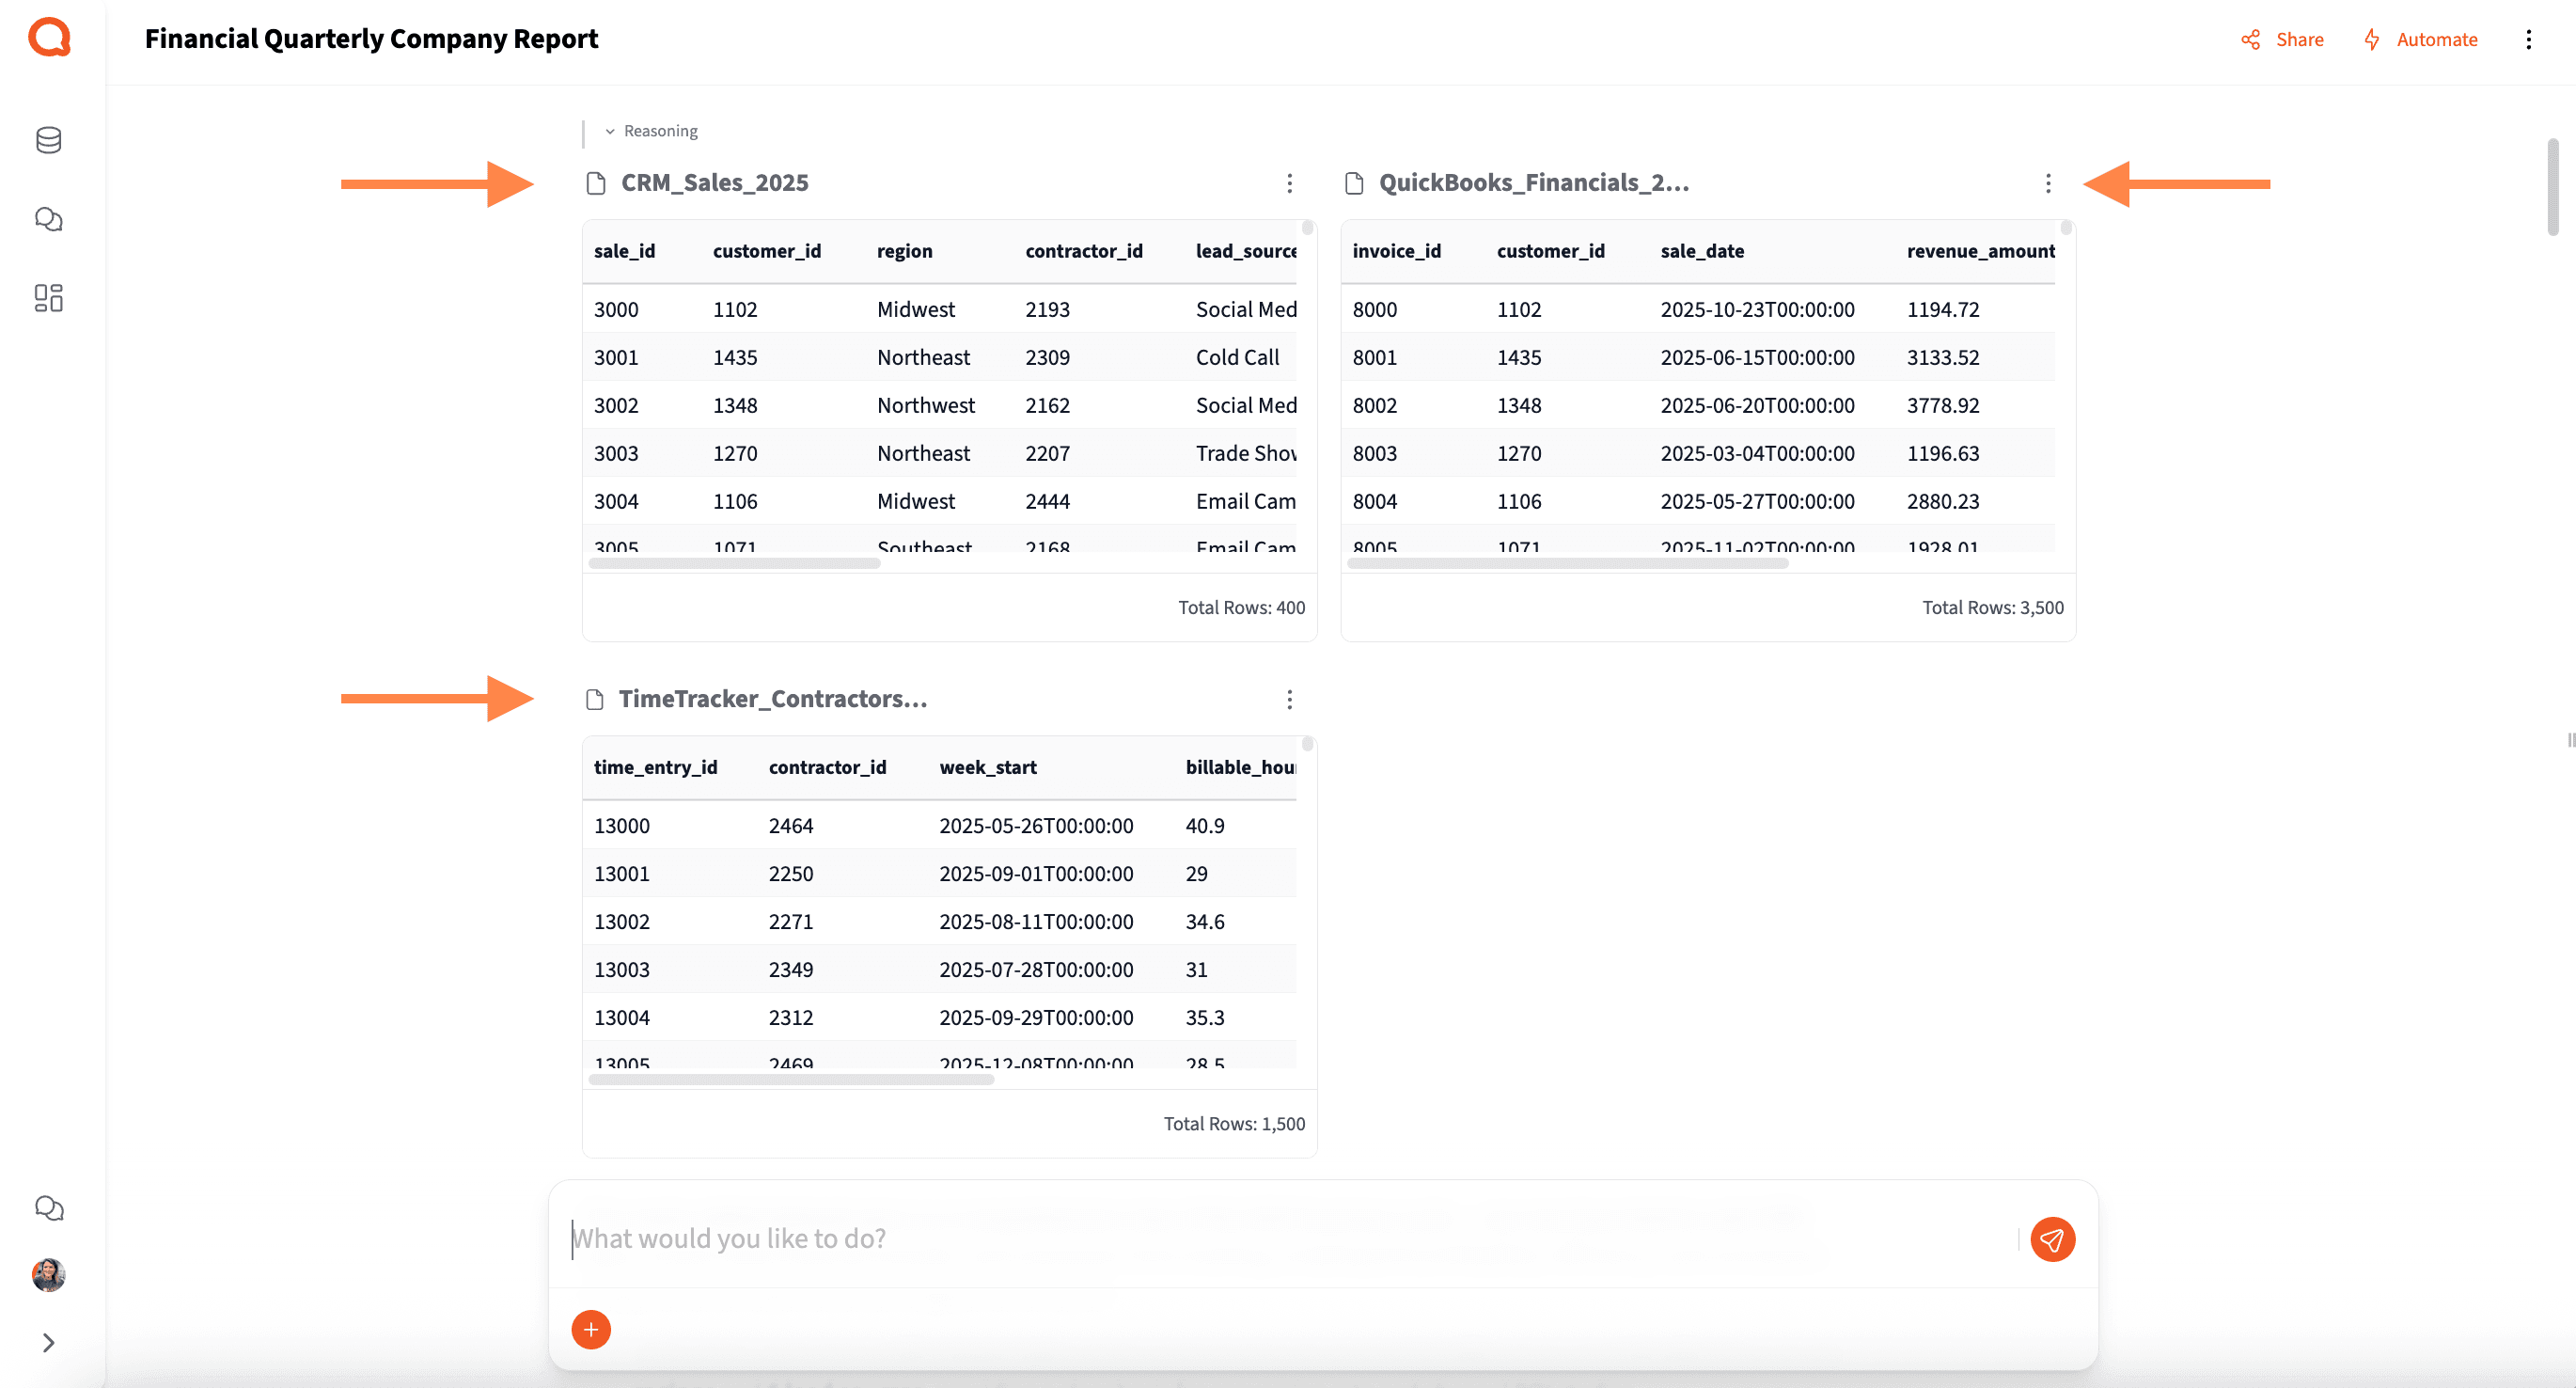2576x1388 pixels.
Task: Click the CRM_Sales table horizontal scrollbar
Action: [735, 563]
